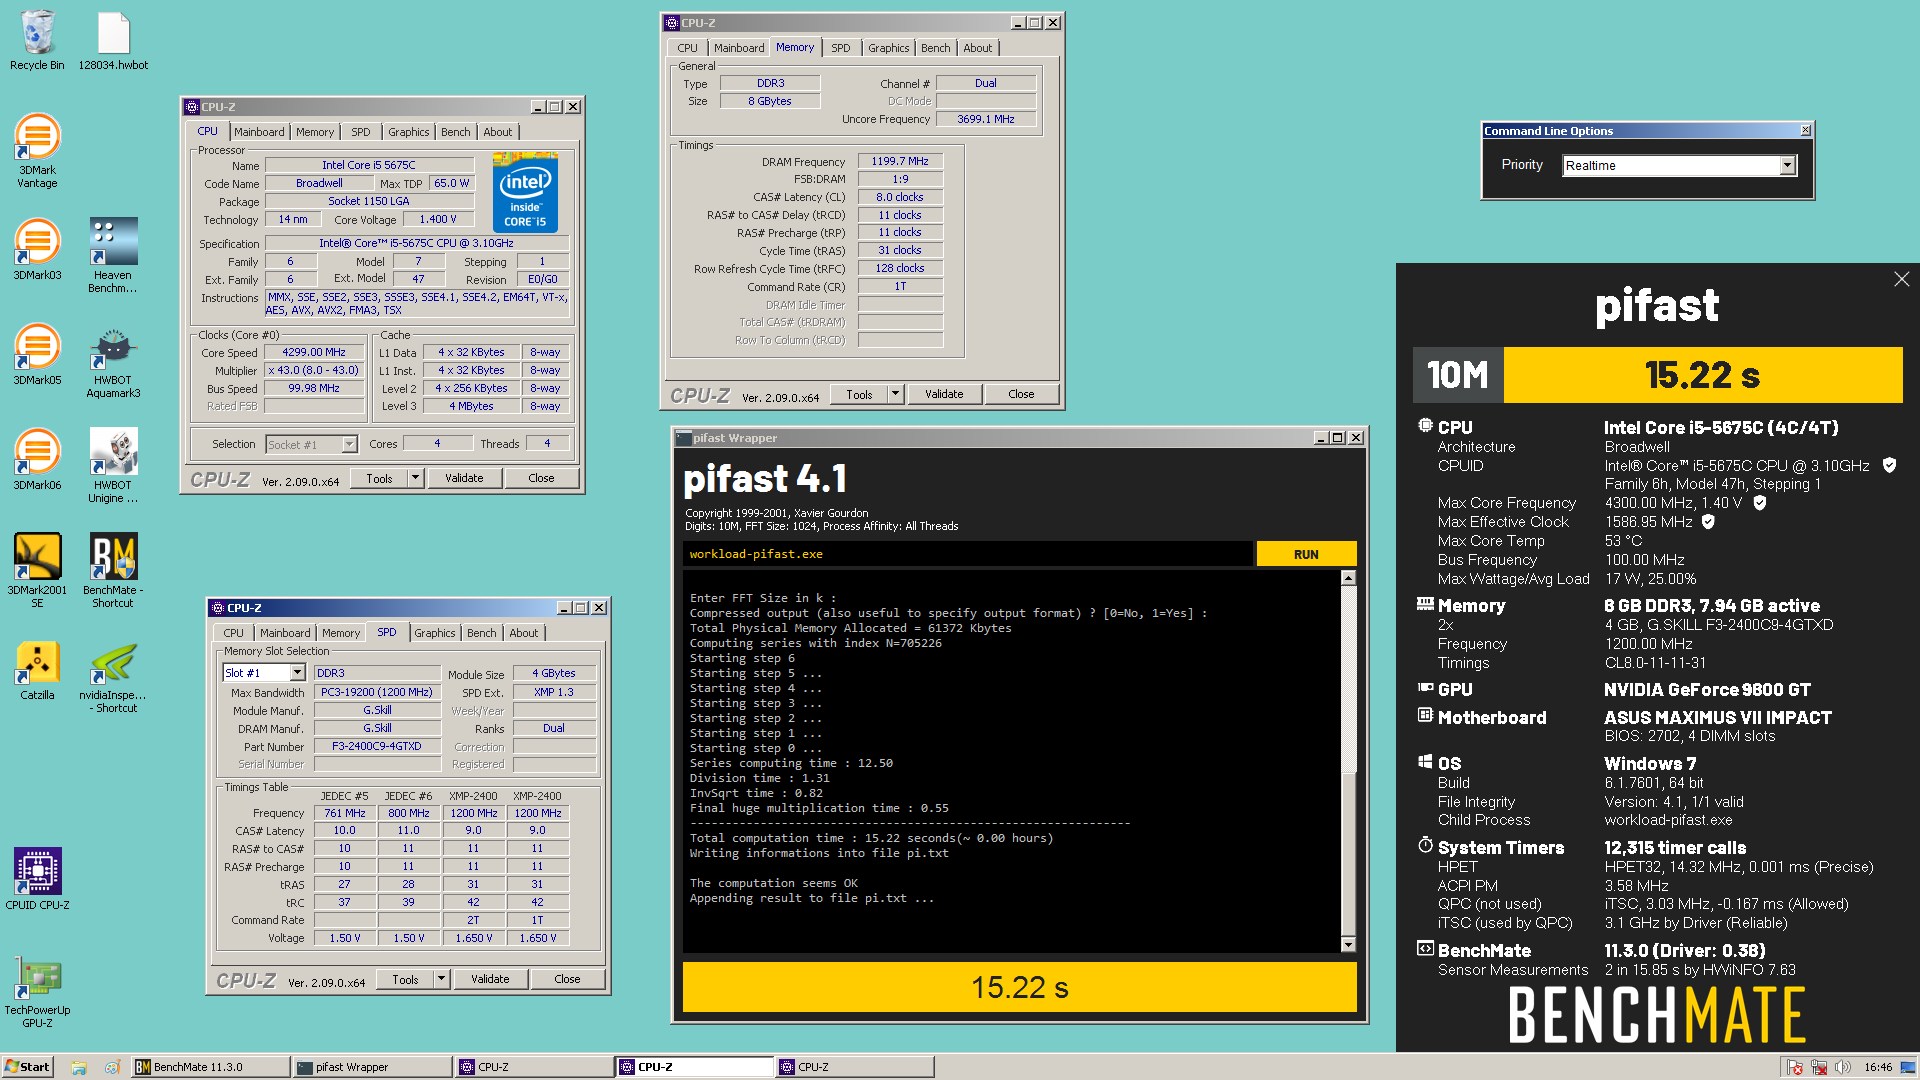Expand Socket #1 selection dropdown
This screenshot has width=1920, height=1080.
[349, 445]
